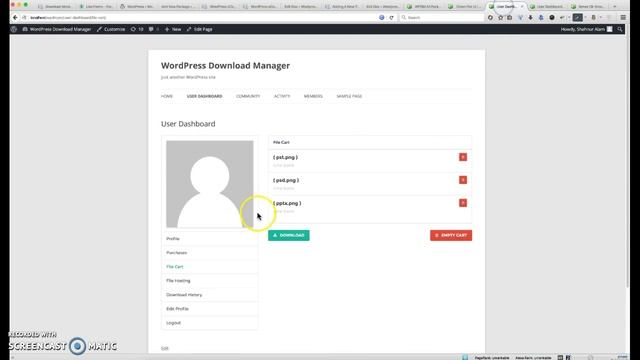
Task: Click the comments bubble in admin bar
Action: pos(152,29)
